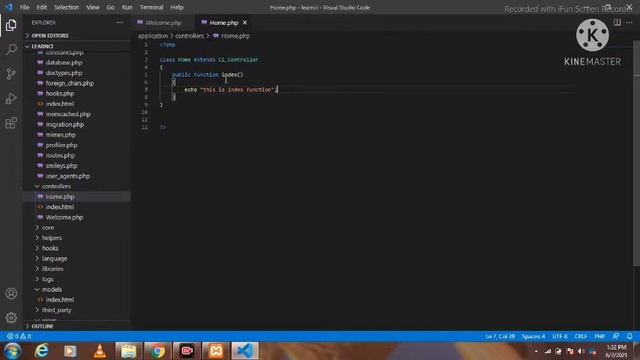Viewport: 640px width, 360px height.
Task: Open the Help menu
Action: pyautogui.click(x=177, y=7)
